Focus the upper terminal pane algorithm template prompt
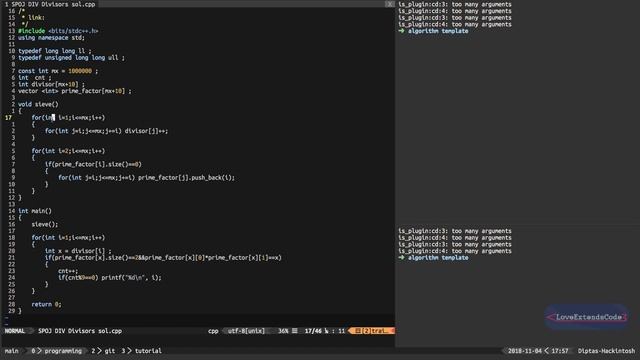The width and height of the screenshot is (640, 360). point(433,31)
